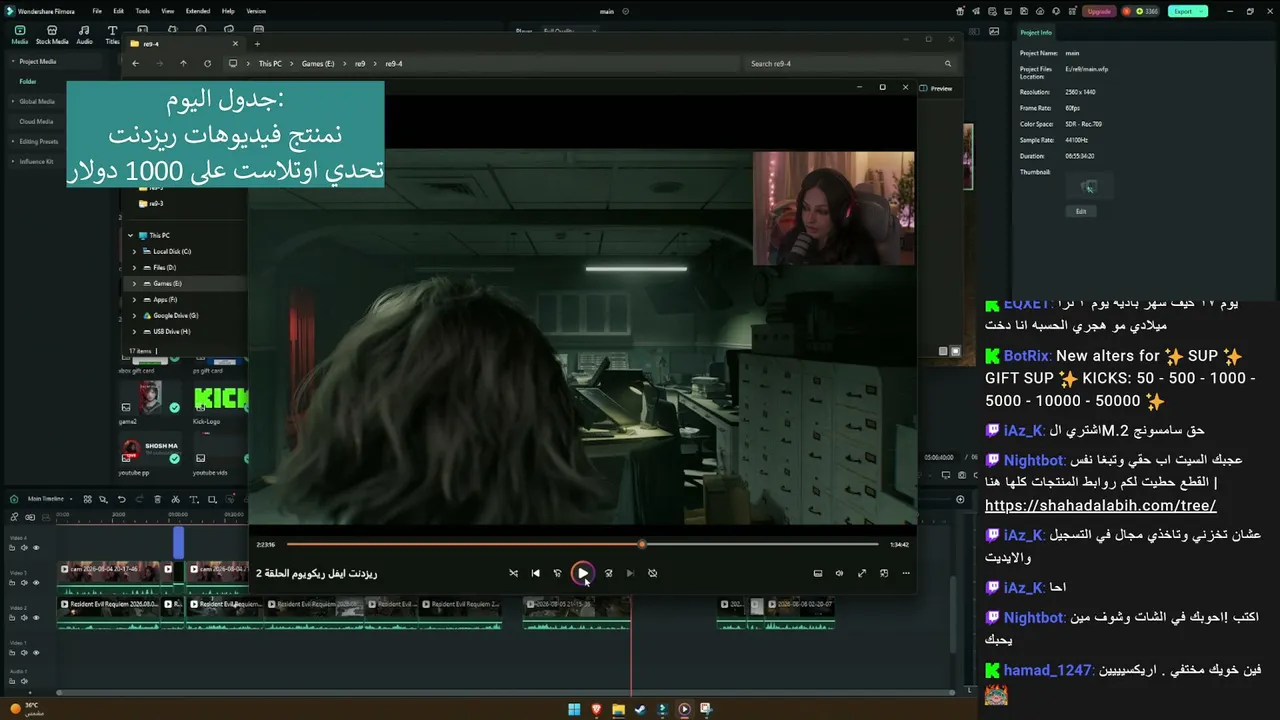Open media player more options menu
1280x720 pixels.
[x=906, y=573]
